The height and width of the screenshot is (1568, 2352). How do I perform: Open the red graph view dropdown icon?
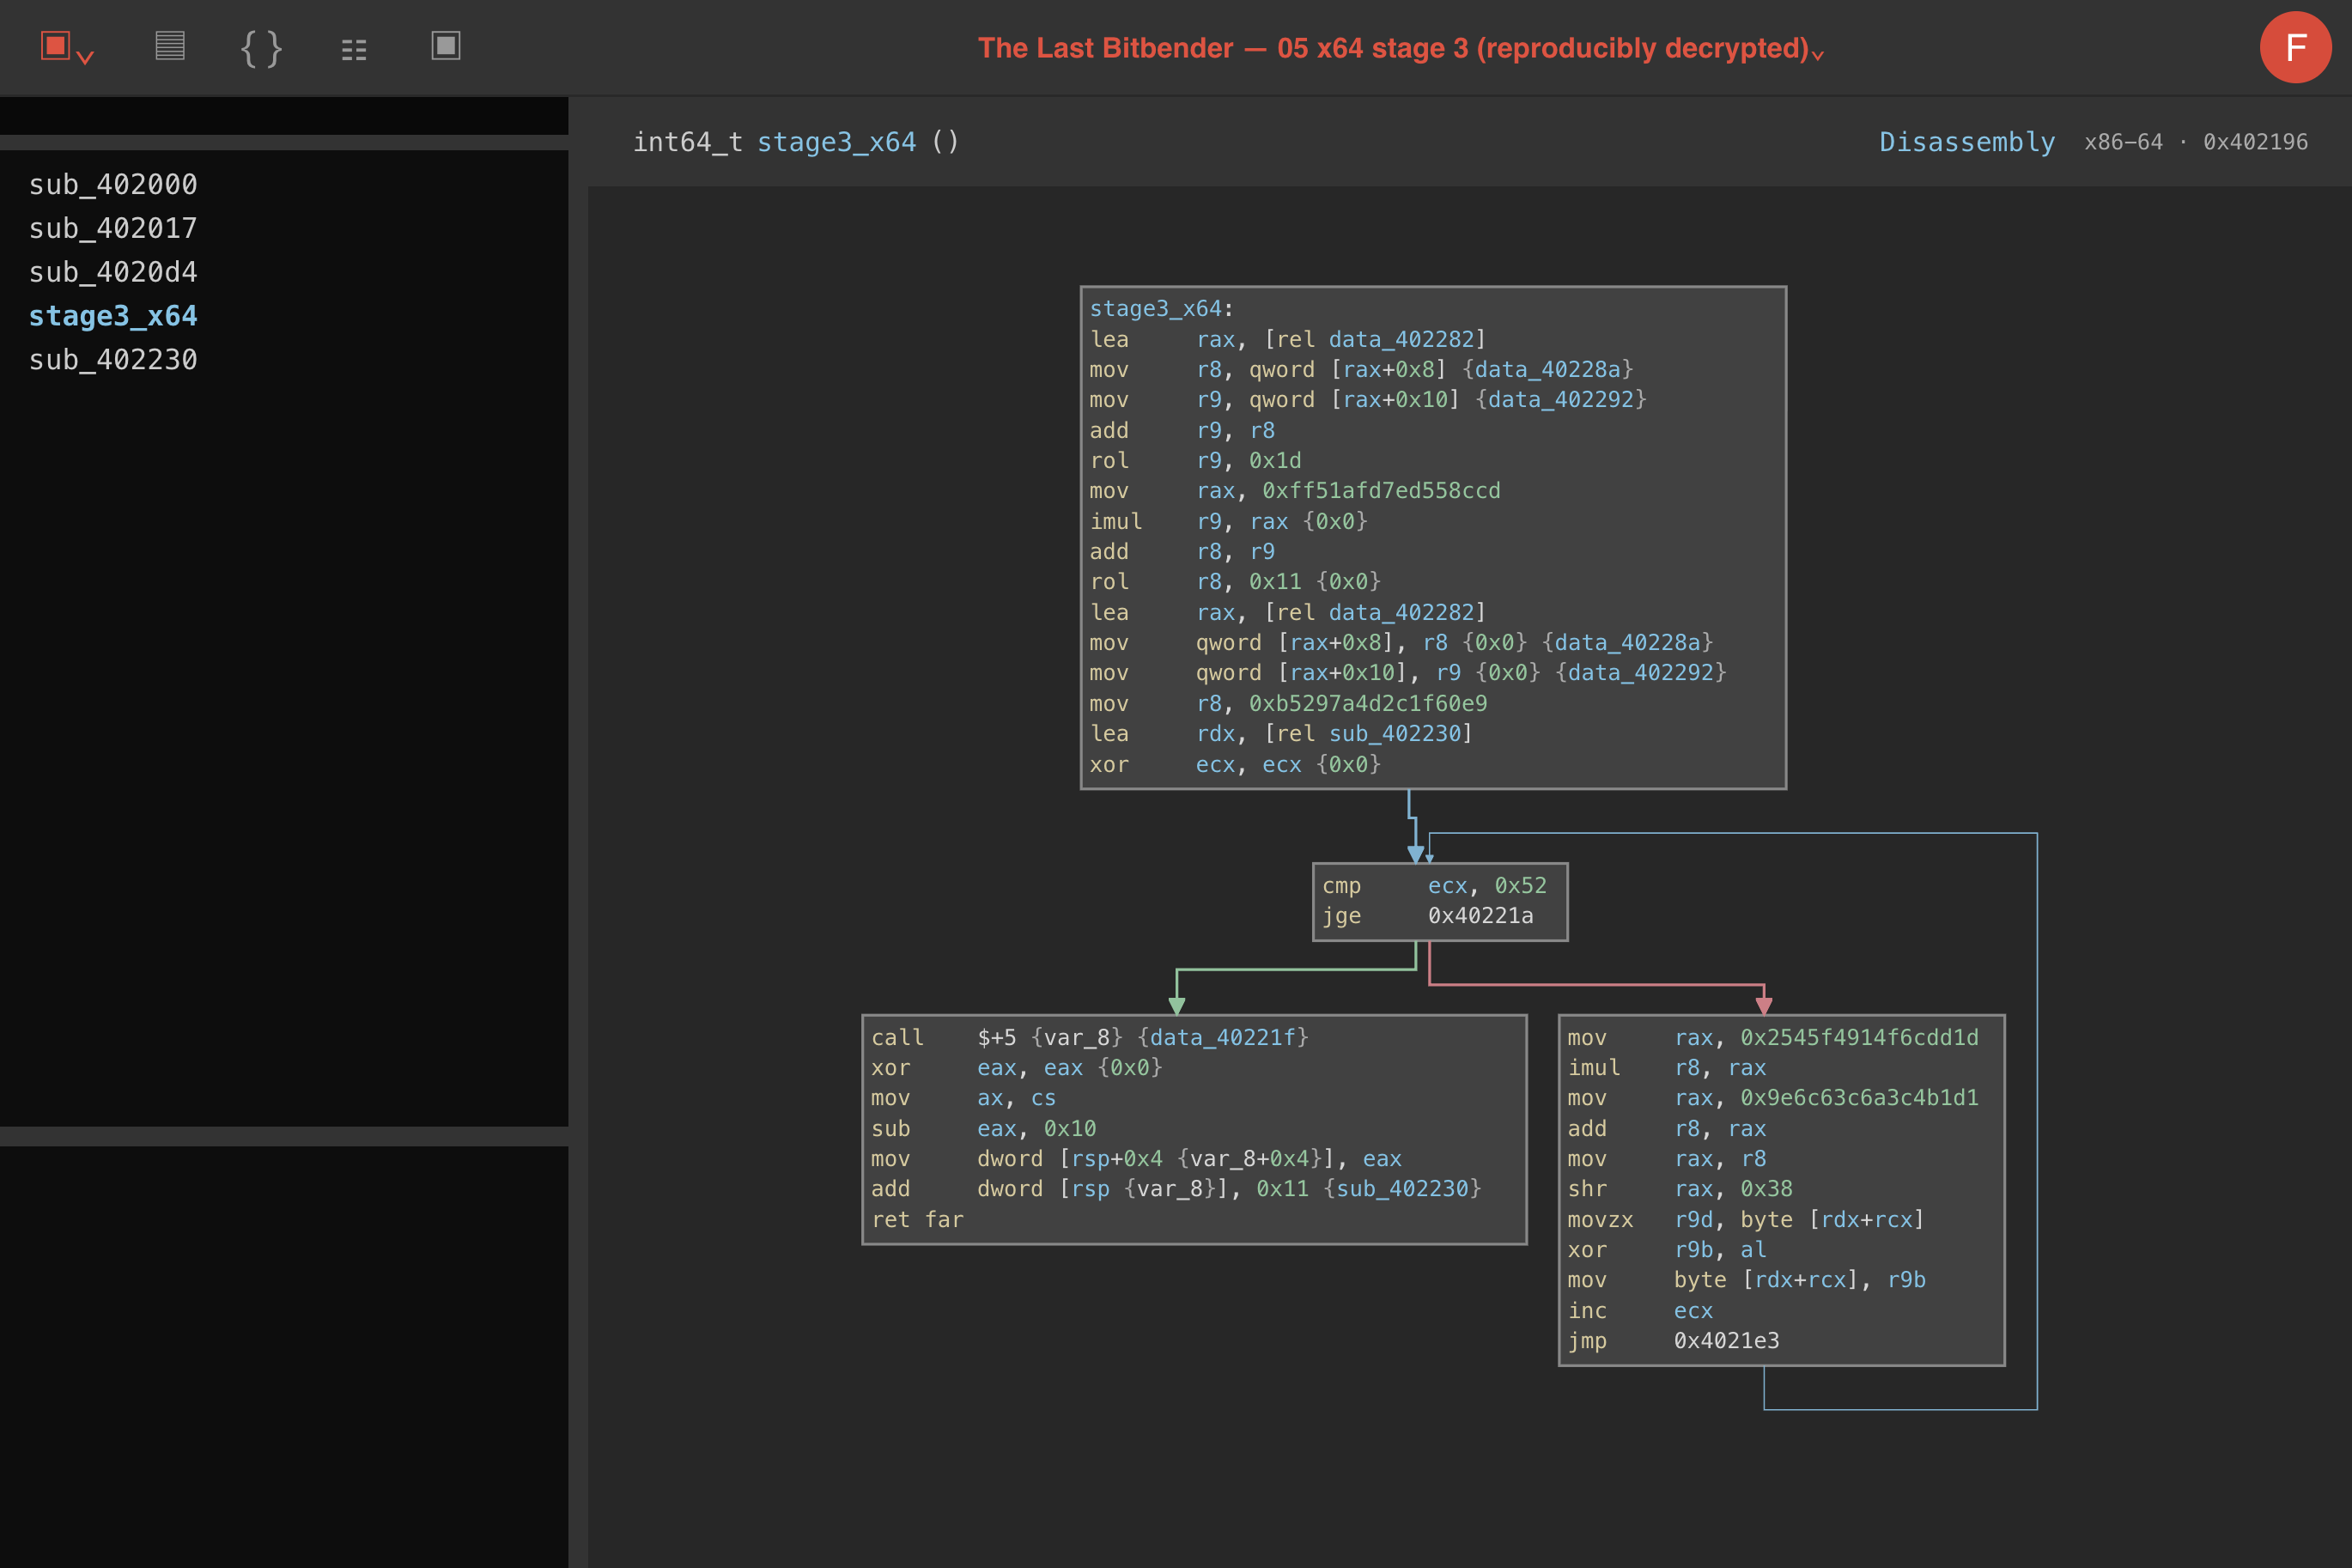coord(67,47)
